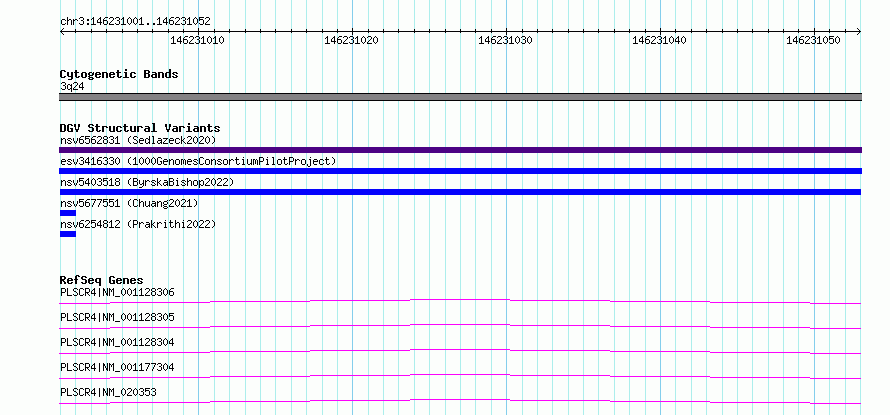Screen dimensions: 890x415
Task: Click variant label nsv6254812 (Prakrithi2022)
Action: click(138, 224)
